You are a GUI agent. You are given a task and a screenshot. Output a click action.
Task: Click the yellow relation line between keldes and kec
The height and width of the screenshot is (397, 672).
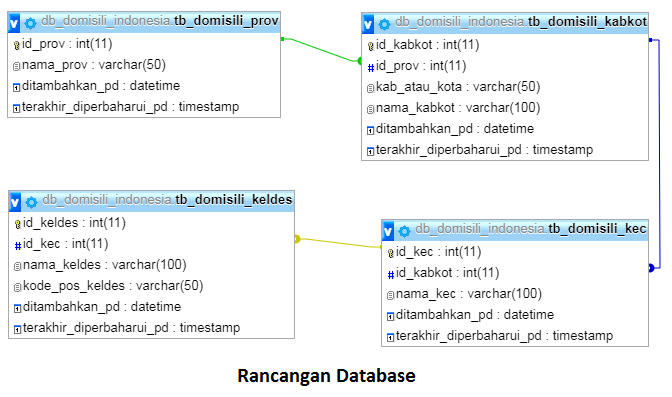coord(339,243)
